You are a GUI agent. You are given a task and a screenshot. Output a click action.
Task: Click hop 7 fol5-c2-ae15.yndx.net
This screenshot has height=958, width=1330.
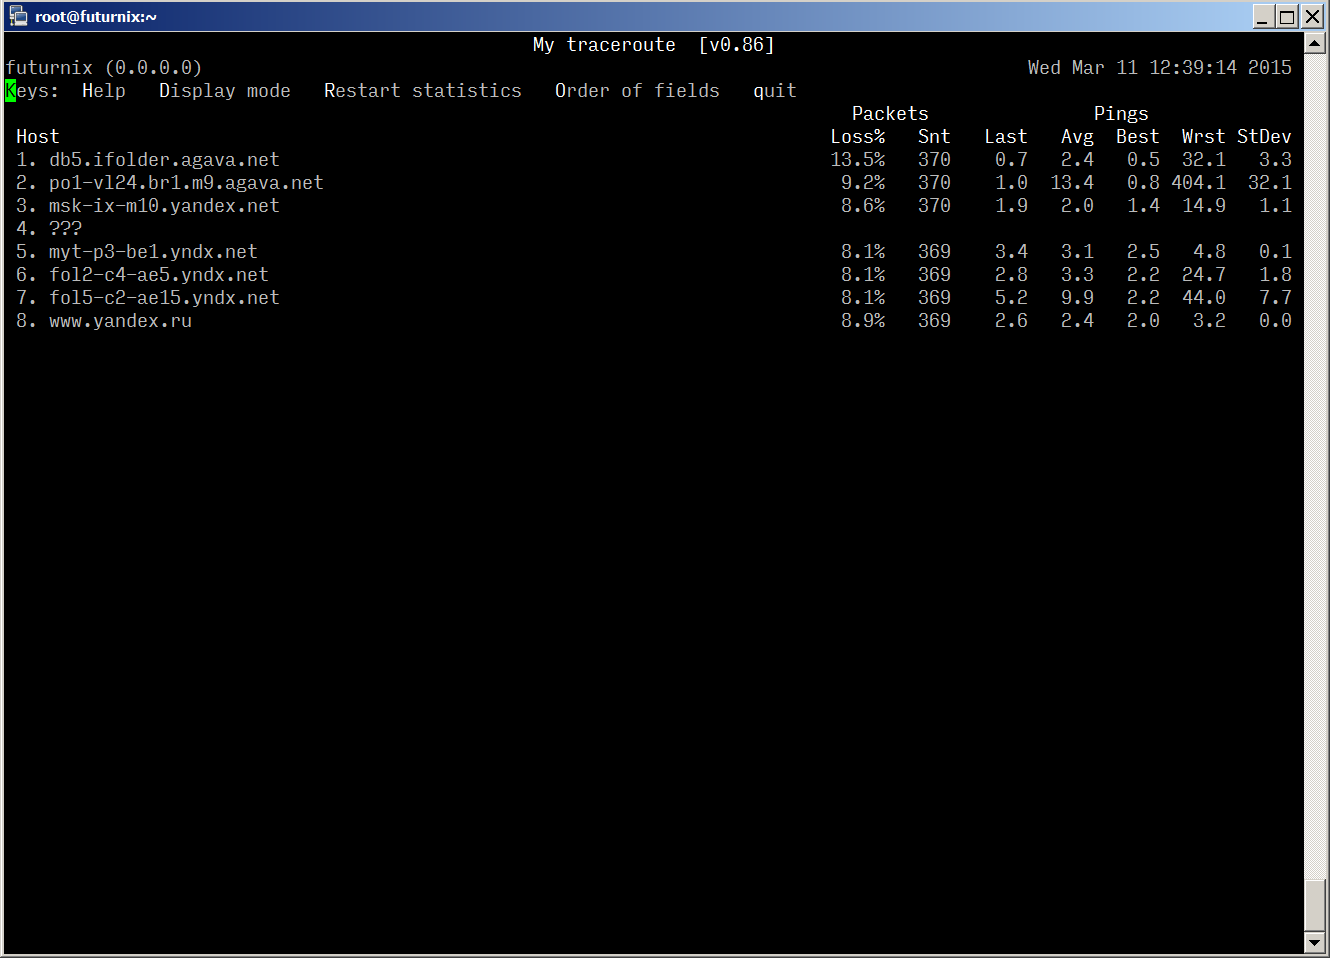[164, 298]
